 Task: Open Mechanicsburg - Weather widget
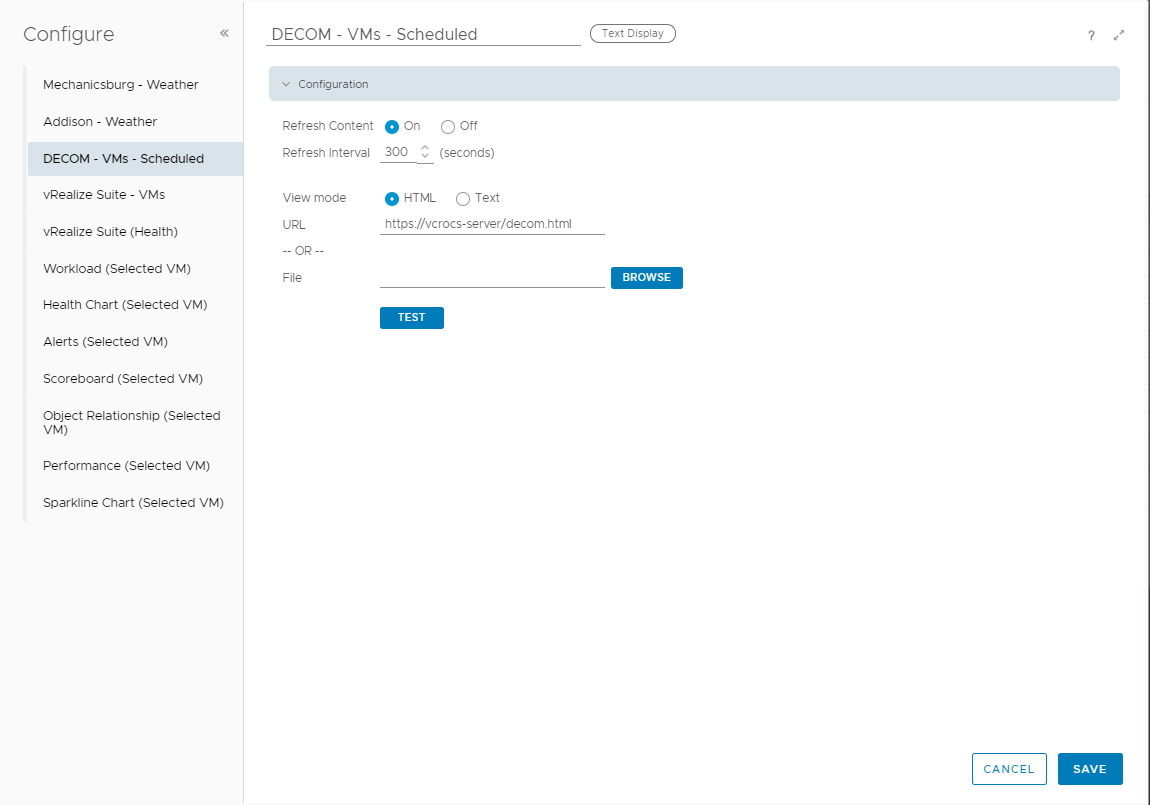click(121, 85)
